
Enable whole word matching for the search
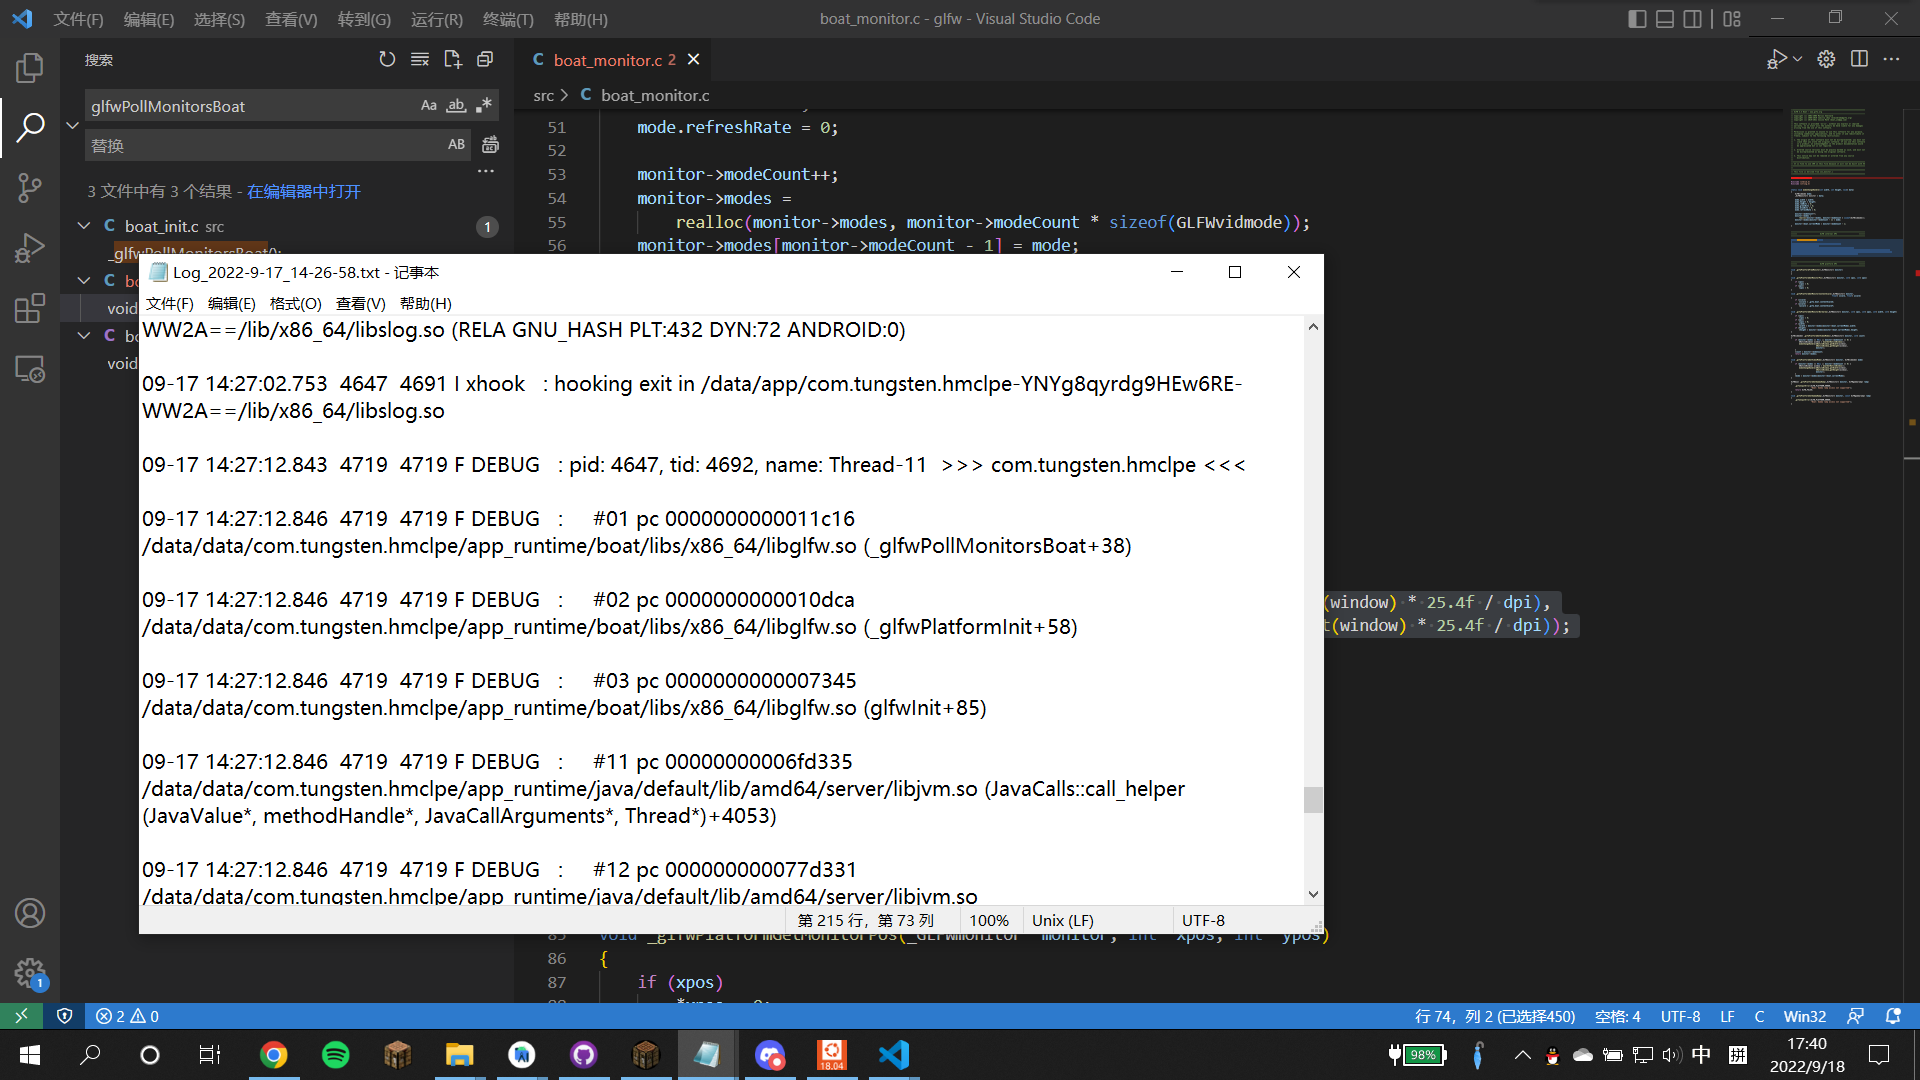pos(457,105)
